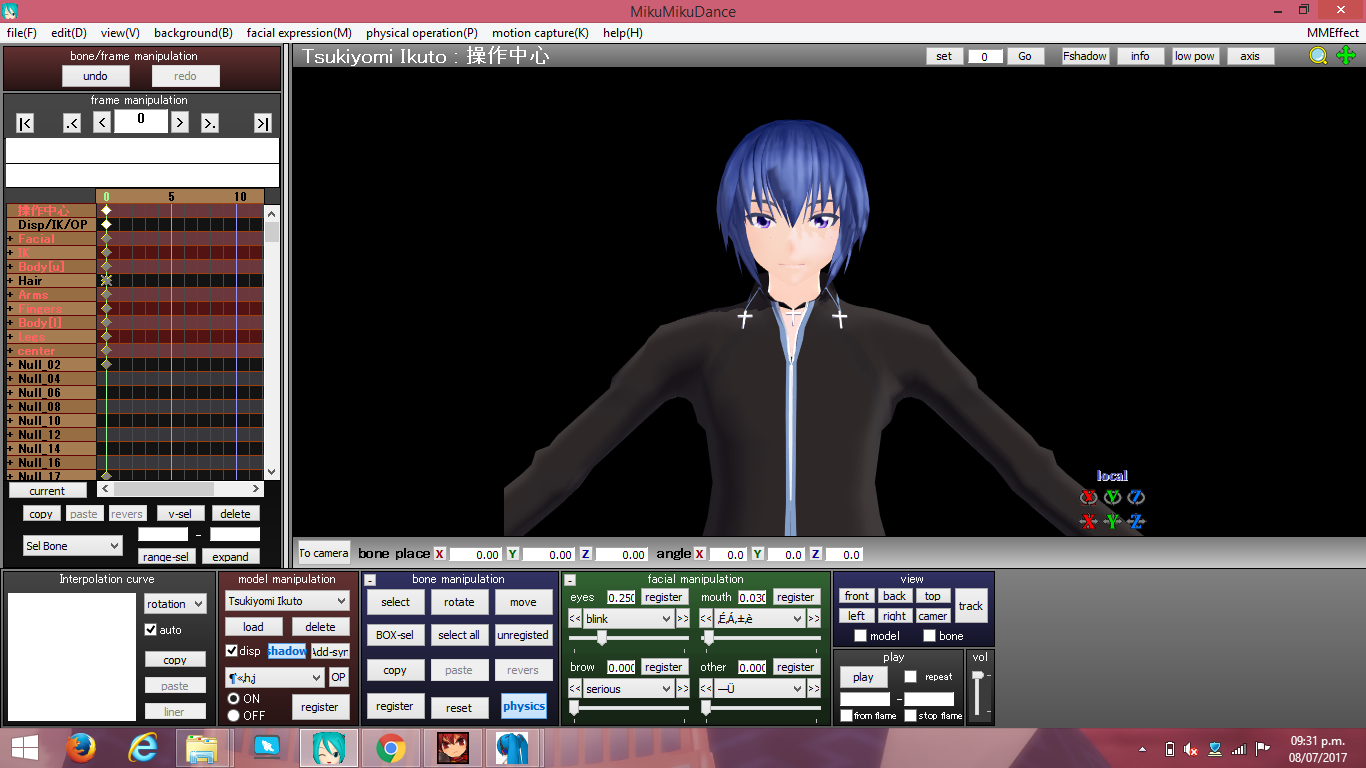The height and width of the screenshot is (768, 1366).
Task: Step back one frame arrow
Action: 102,122
